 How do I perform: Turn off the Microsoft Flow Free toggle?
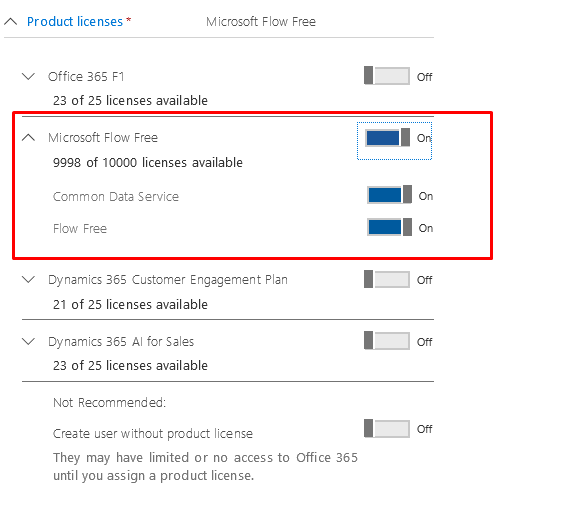tap(388, 138)
